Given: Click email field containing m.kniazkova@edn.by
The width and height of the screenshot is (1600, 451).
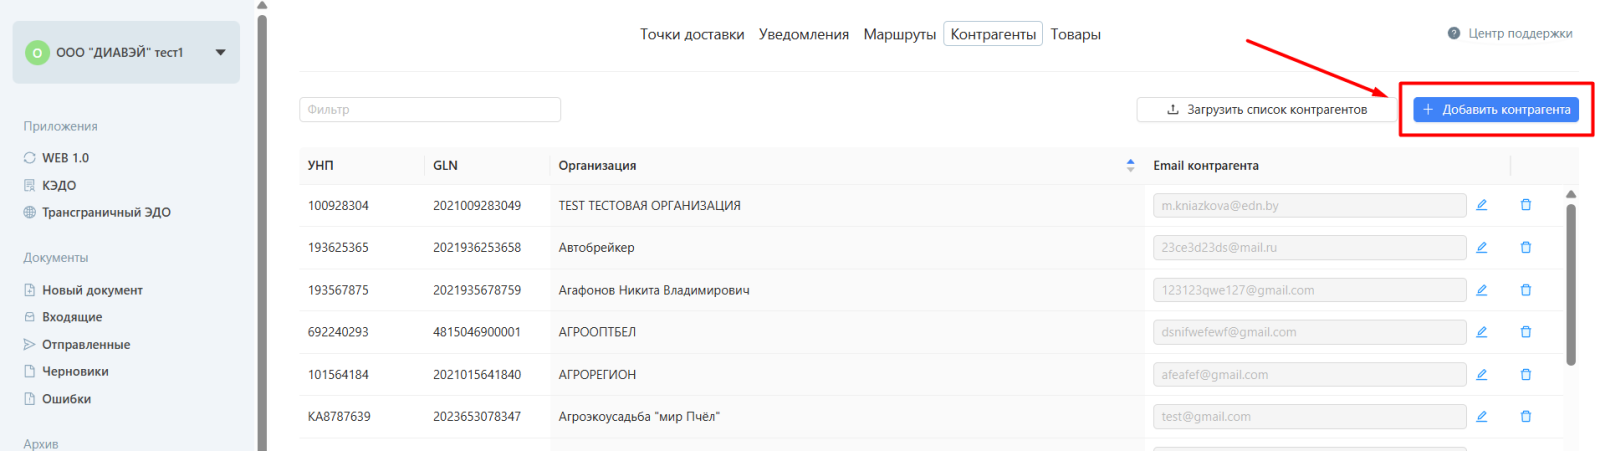Looking at the screenshot, I should point(1308,206).
